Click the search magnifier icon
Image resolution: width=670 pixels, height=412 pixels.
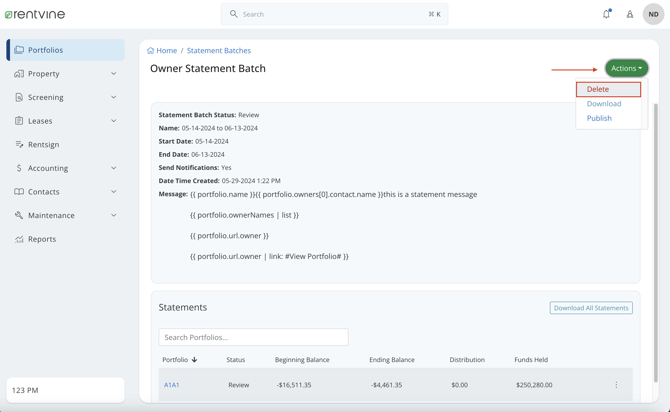pyautogui.click(x=233, y=14)
